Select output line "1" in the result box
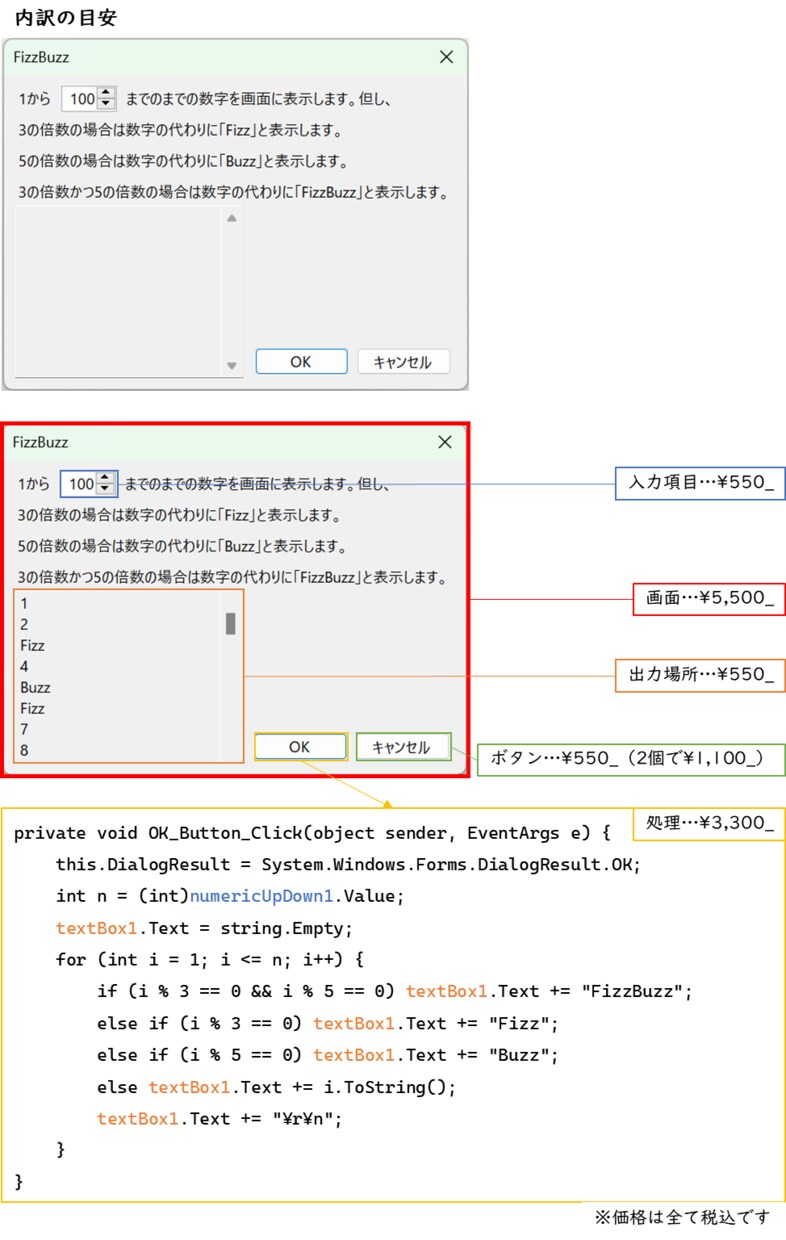The width and height of the screenshot is (786, 1240). pyautogui.click(x=24, y=604)
